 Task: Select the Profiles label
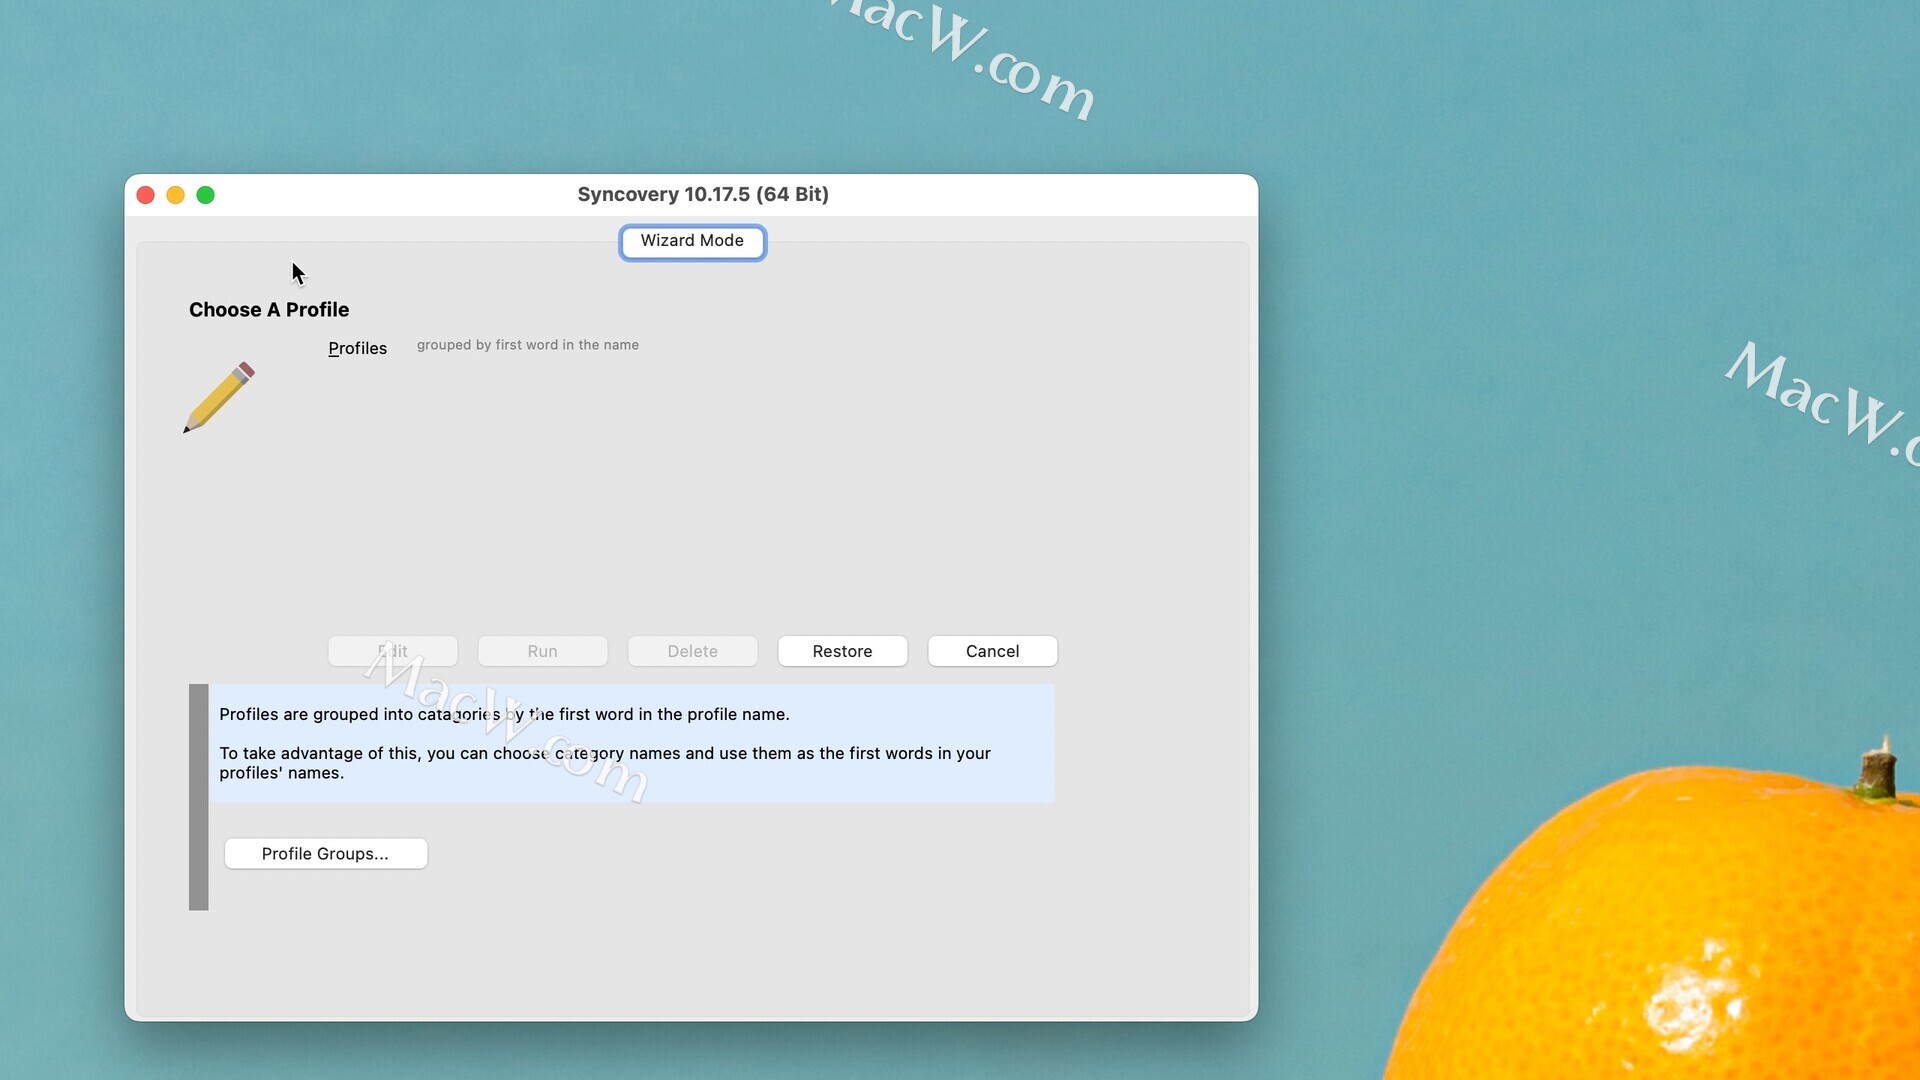(357, 348)
